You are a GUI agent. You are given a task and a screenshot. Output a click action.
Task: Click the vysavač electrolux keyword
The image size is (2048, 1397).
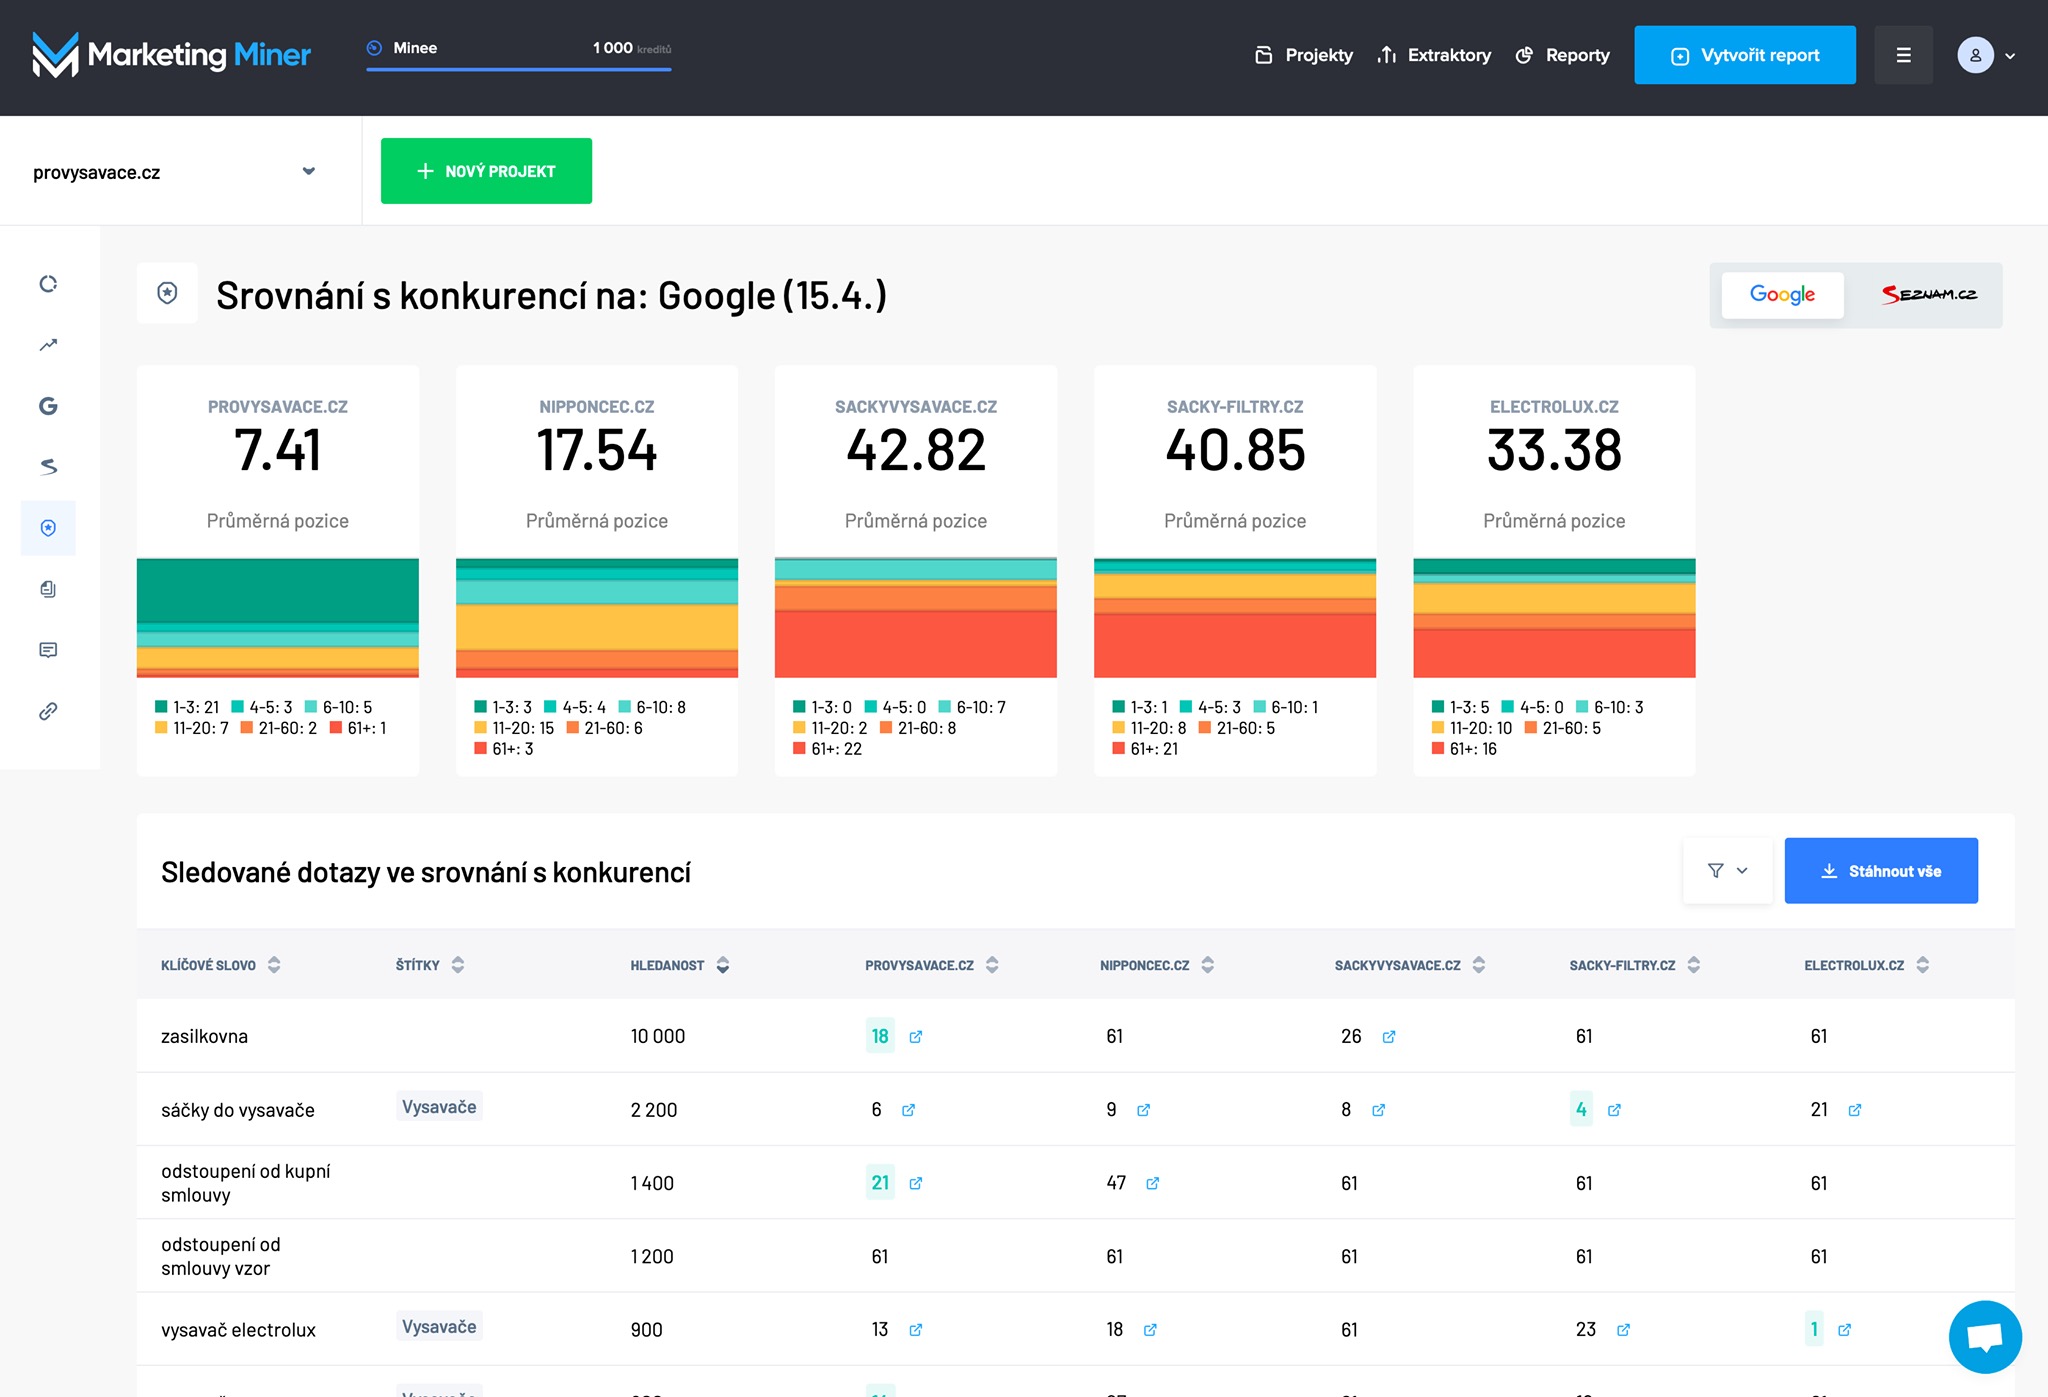[238, 1330]
